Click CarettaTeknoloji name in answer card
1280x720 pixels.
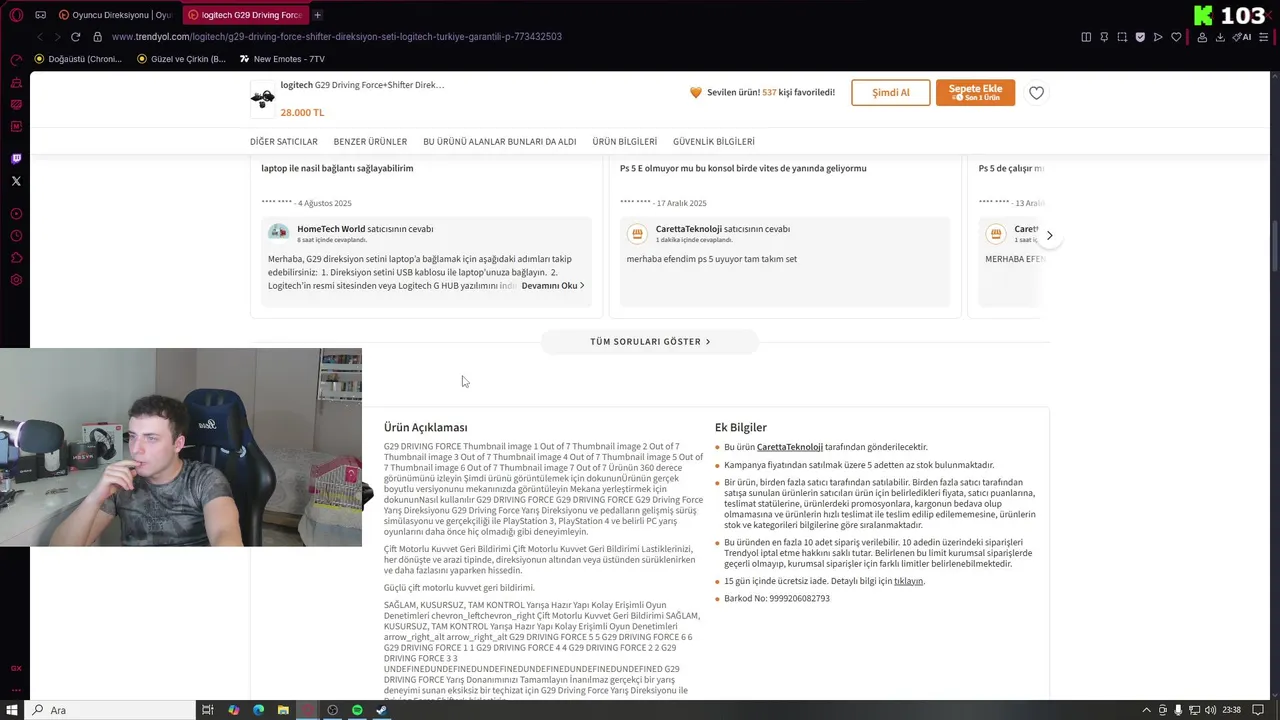(x=688, y=229)
